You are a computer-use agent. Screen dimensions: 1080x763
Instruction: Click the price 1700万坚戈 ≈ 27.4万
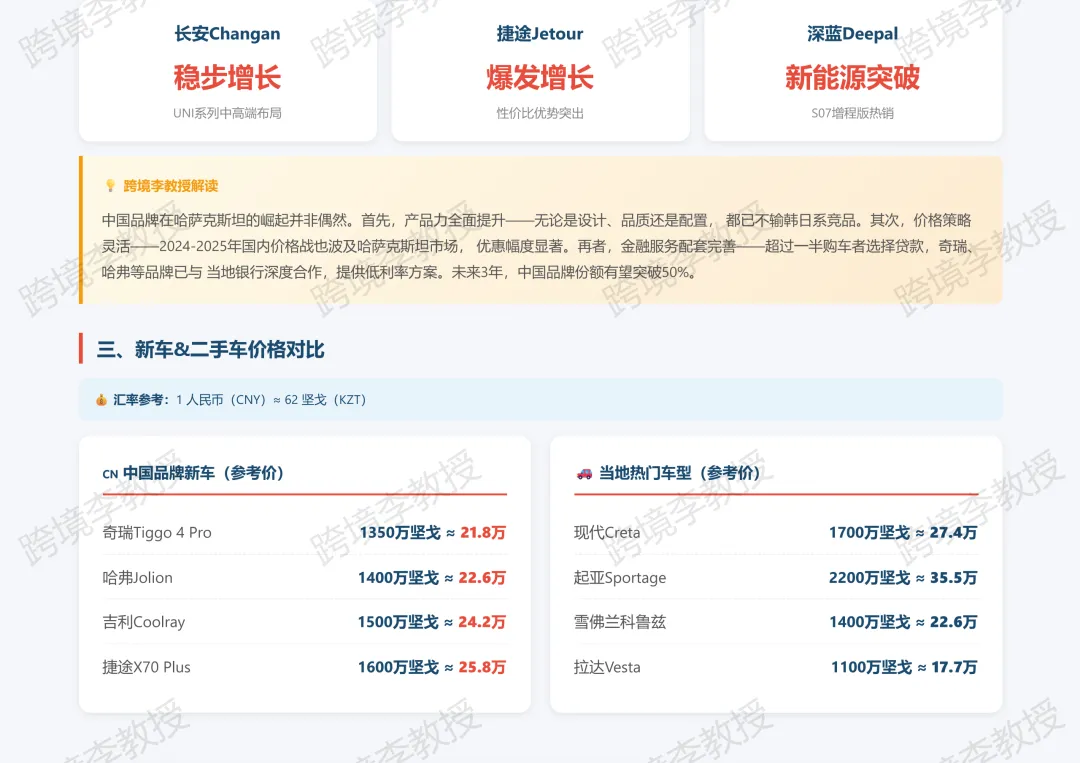point(903,532)
